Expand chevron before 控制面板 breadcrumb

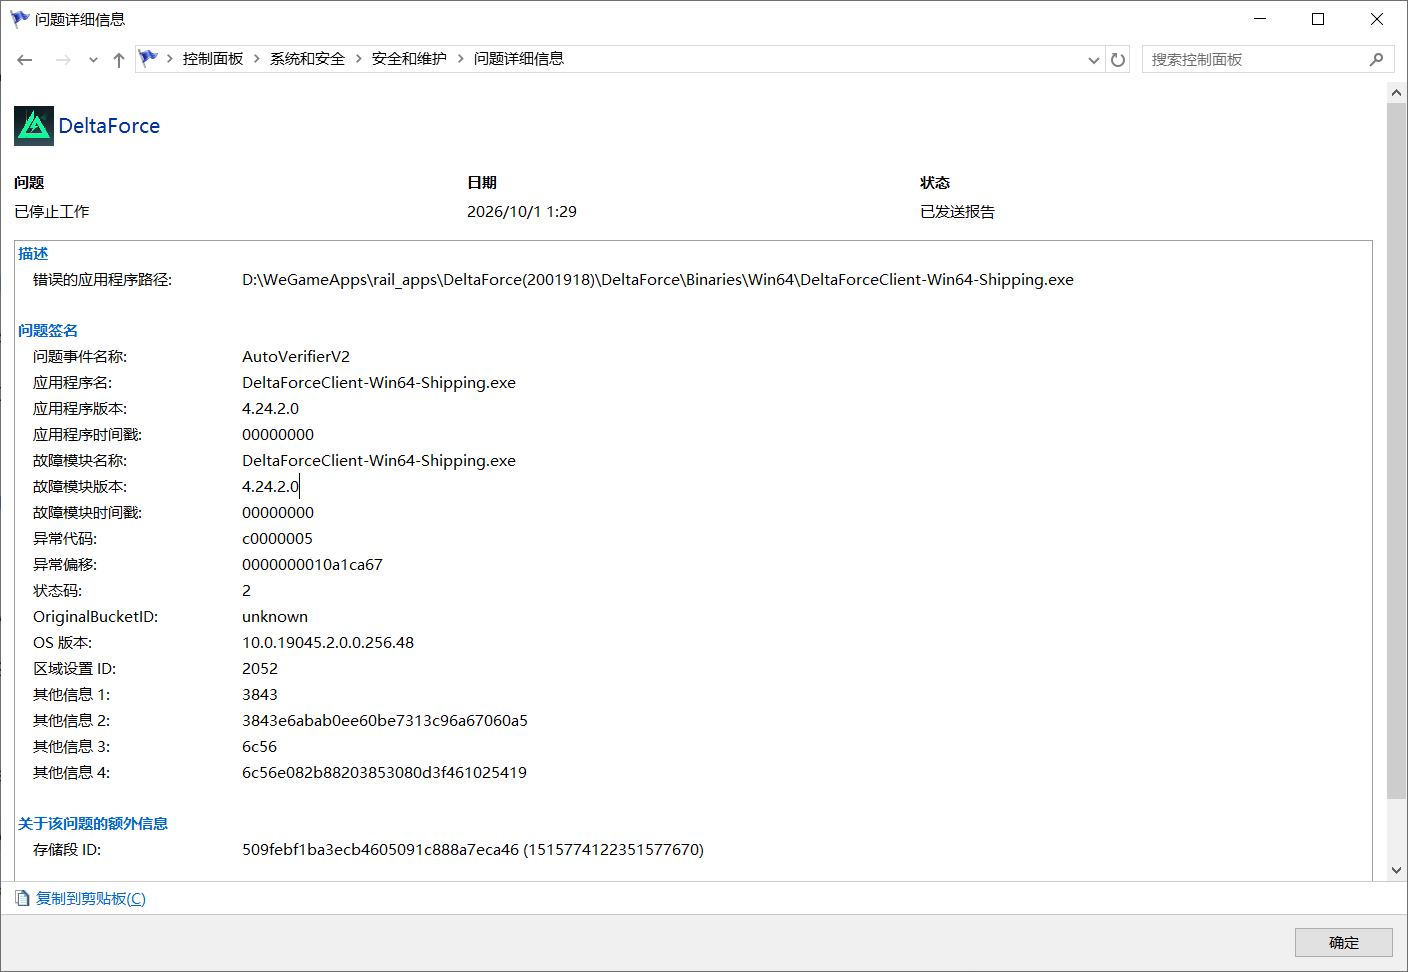pyautogui.click(x=170, y=59)
